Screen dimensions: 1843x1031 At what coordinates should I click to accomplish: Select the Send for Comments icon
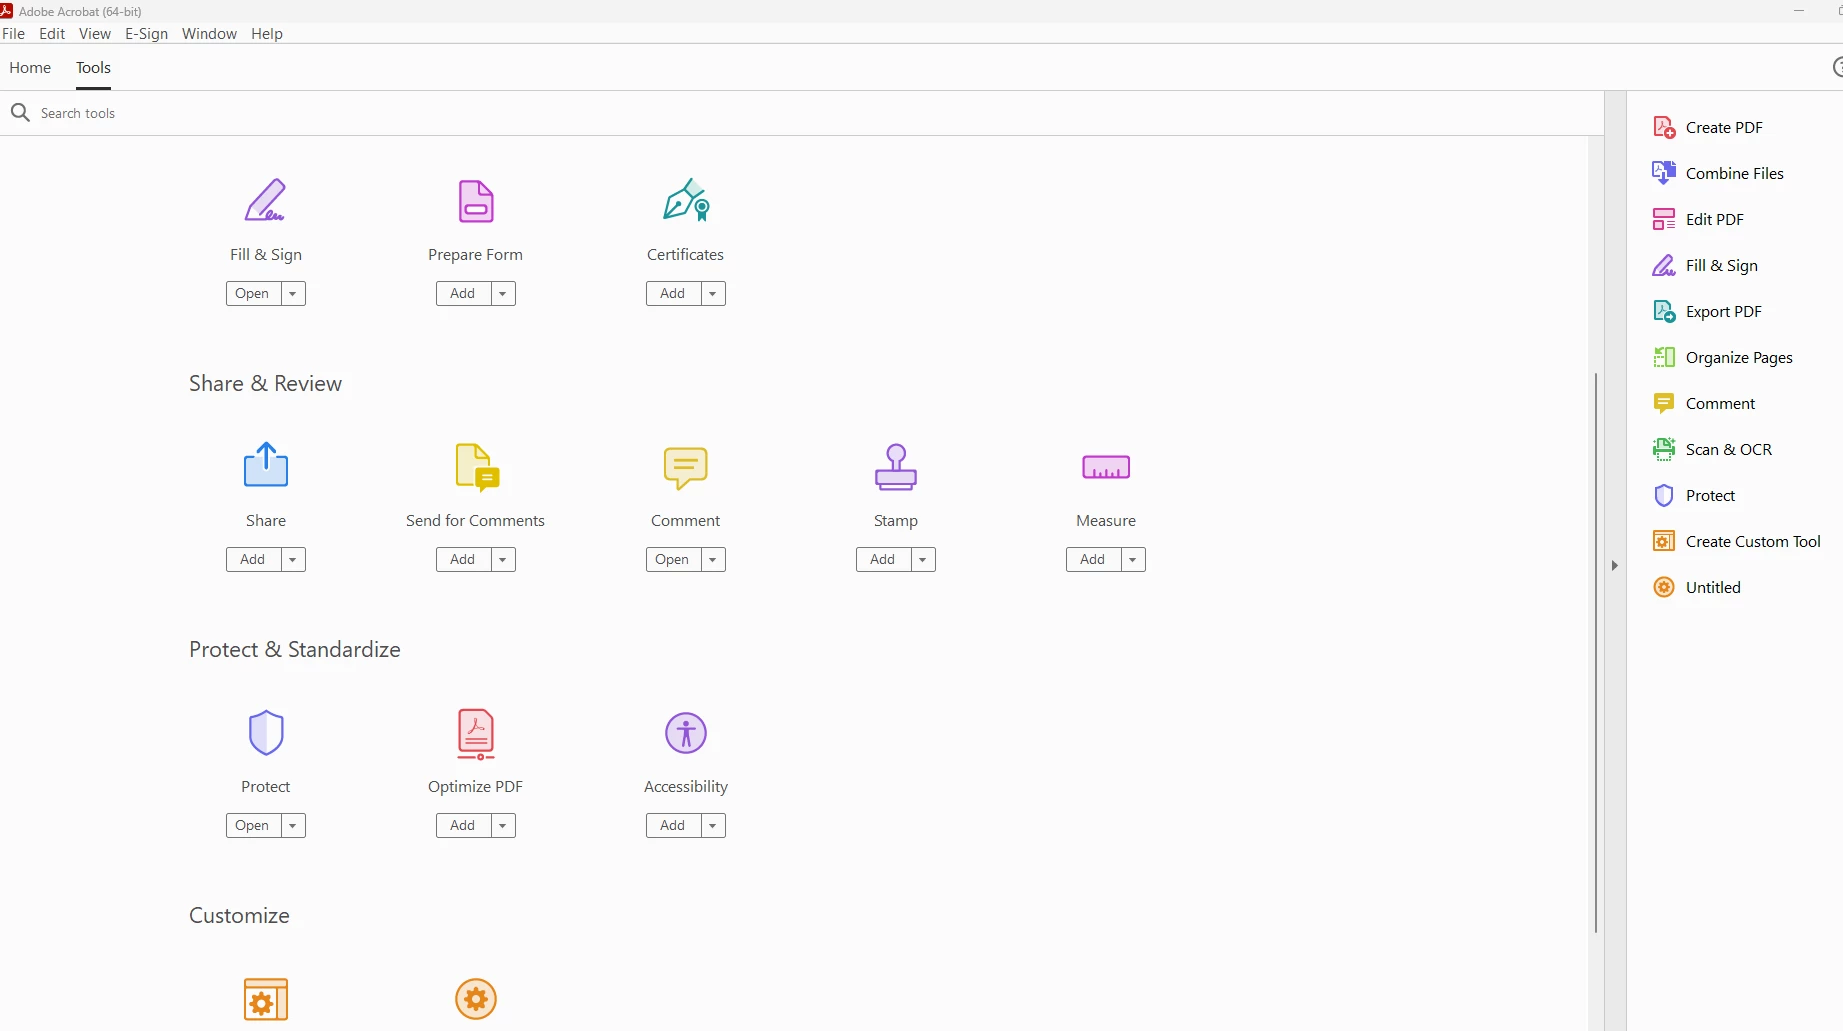point(477,467)
